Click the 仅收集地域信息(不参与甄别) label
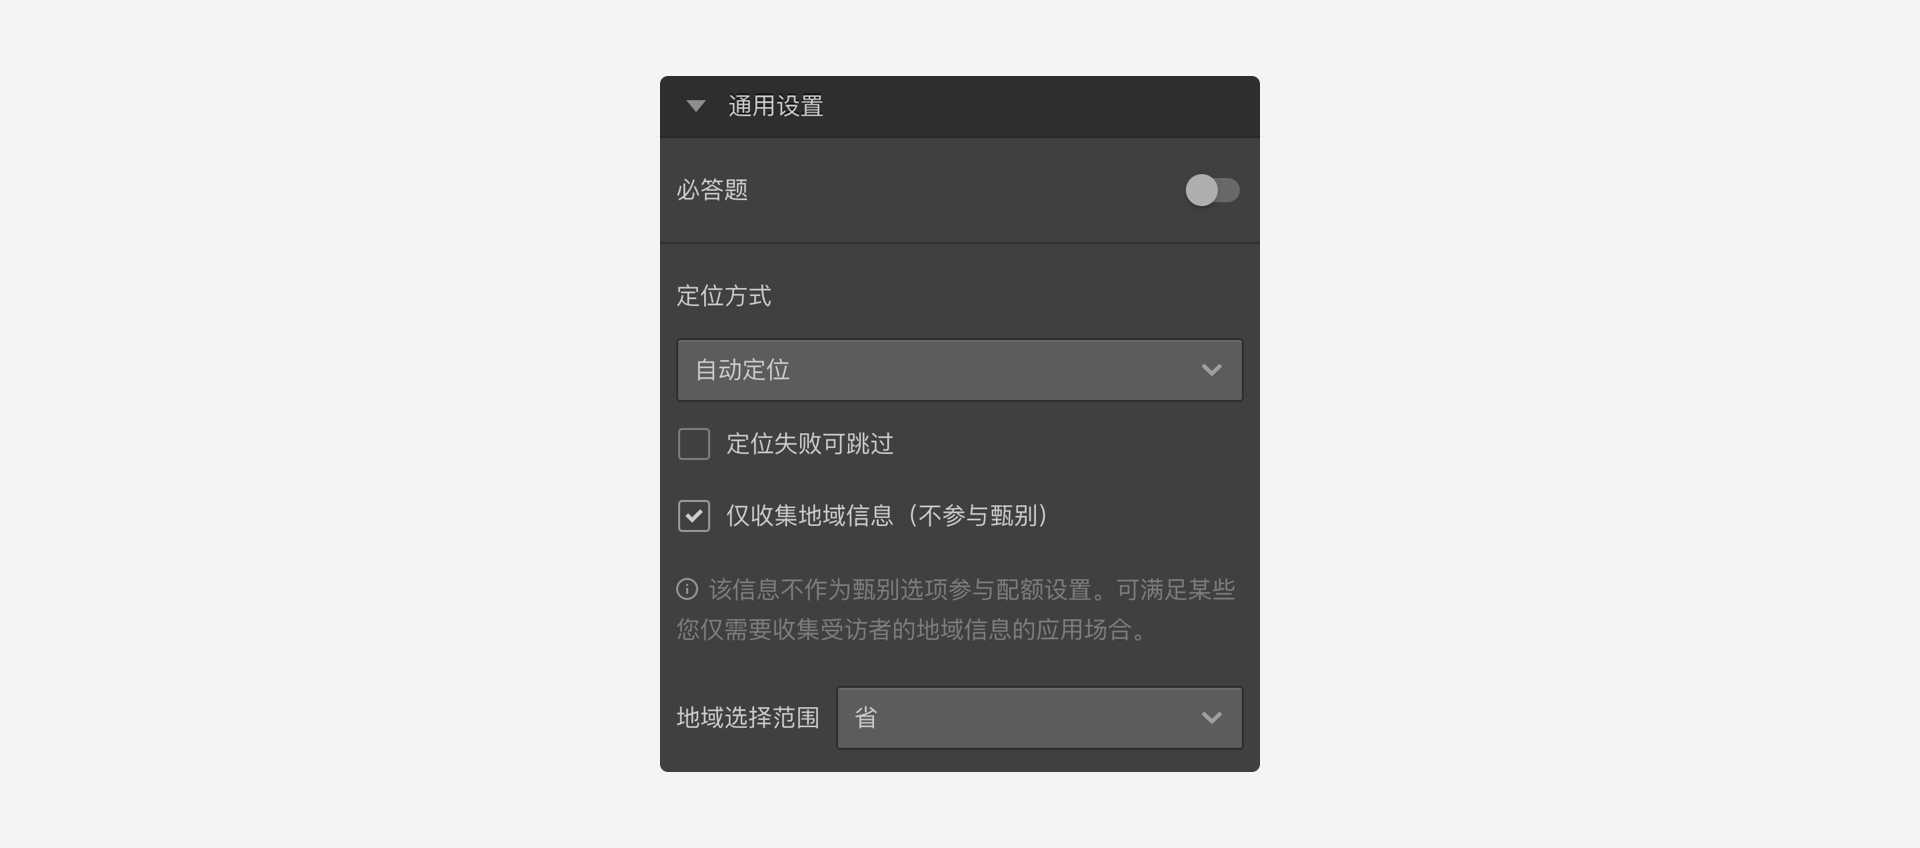Screen dimensions: 1920x848 [x=888, y=516]
